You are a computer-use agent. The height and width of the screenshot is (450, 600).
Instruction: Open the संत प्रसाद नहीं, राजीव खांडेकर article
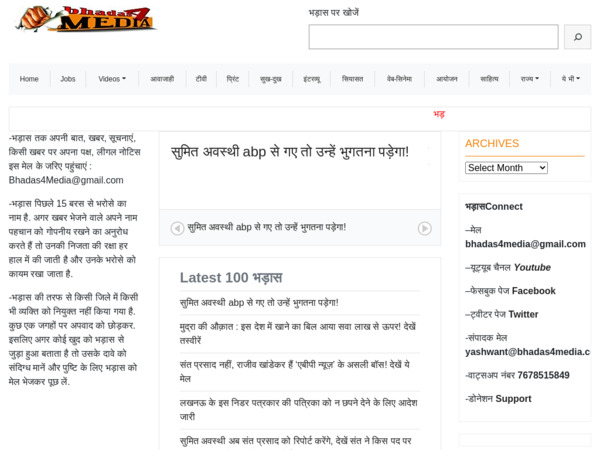(x=295, y=371)
